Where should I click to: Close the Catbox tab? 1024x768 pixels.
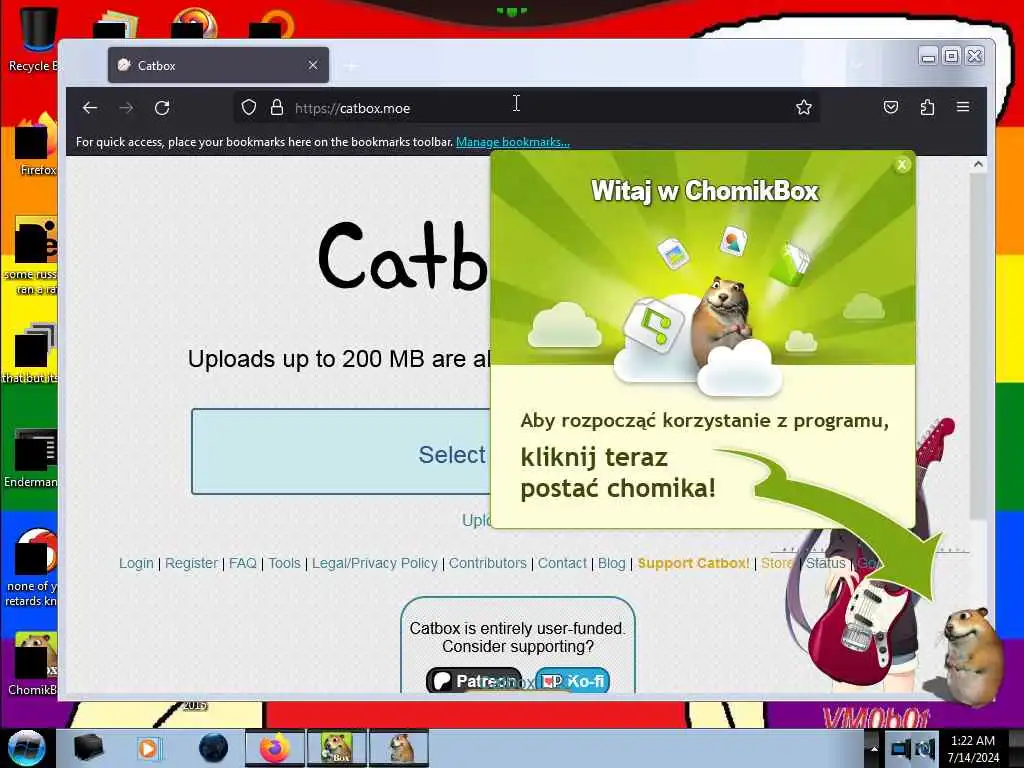coord(313,65)
